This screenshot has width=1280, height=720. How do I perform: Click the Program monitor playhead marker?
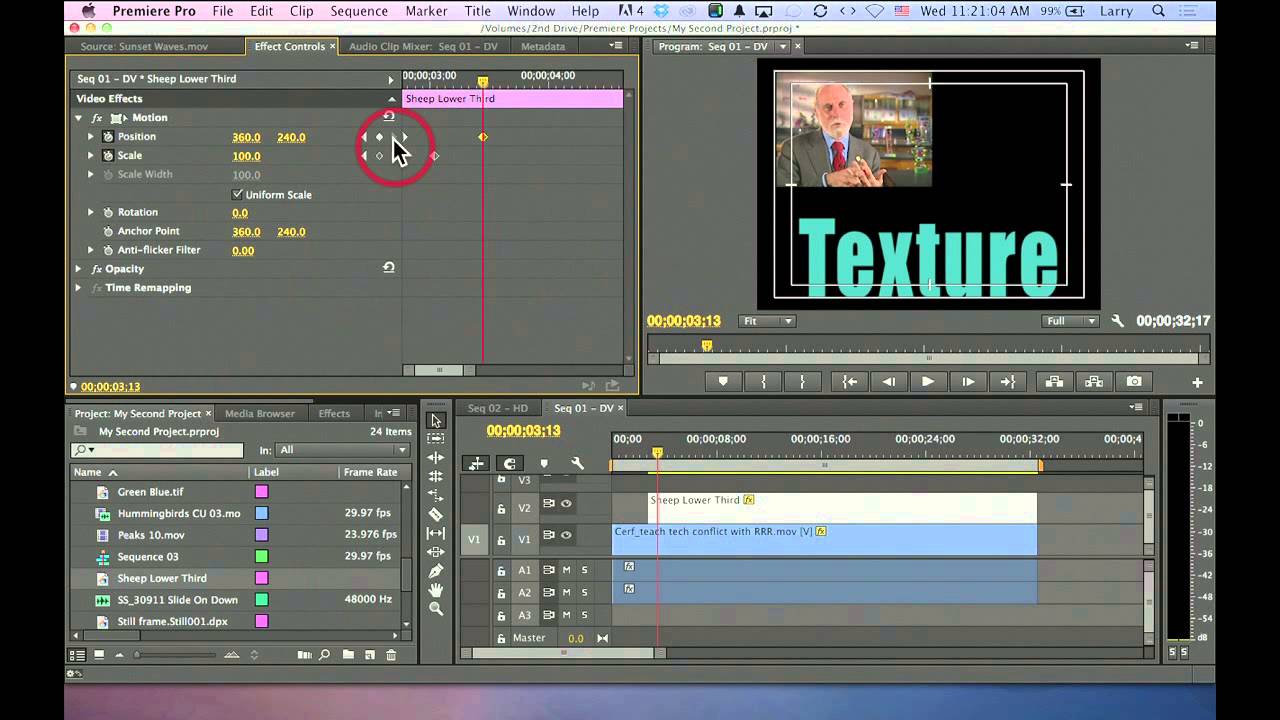click(707, 345)
